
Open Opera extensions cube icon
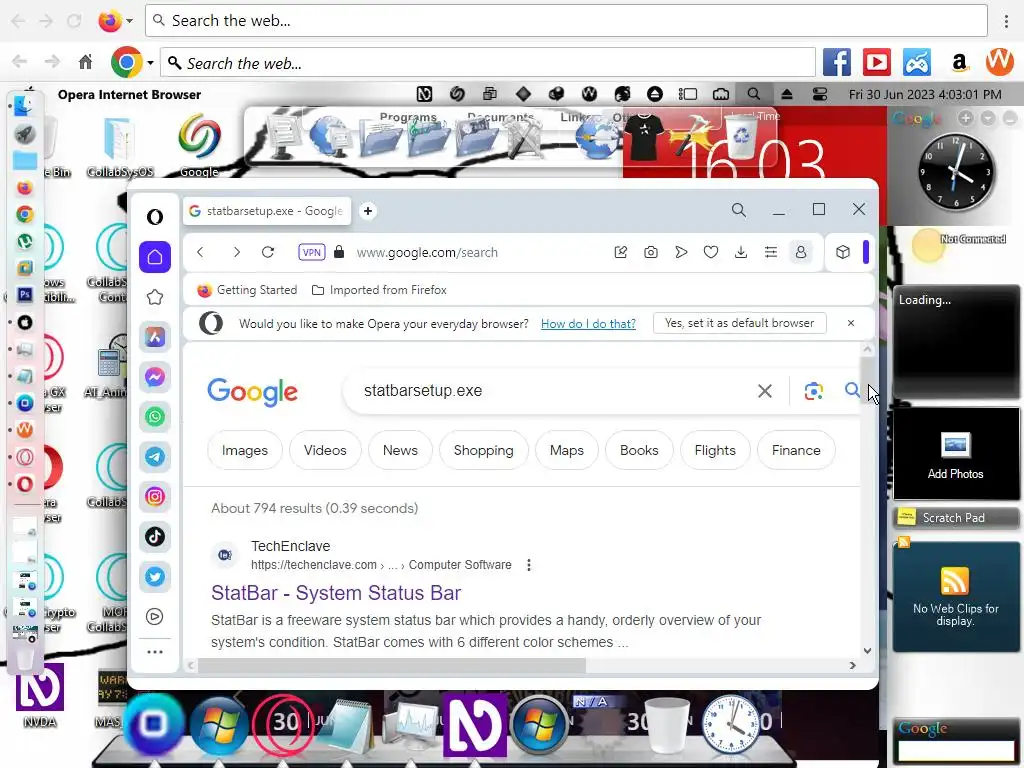click(x=842, y=252)
